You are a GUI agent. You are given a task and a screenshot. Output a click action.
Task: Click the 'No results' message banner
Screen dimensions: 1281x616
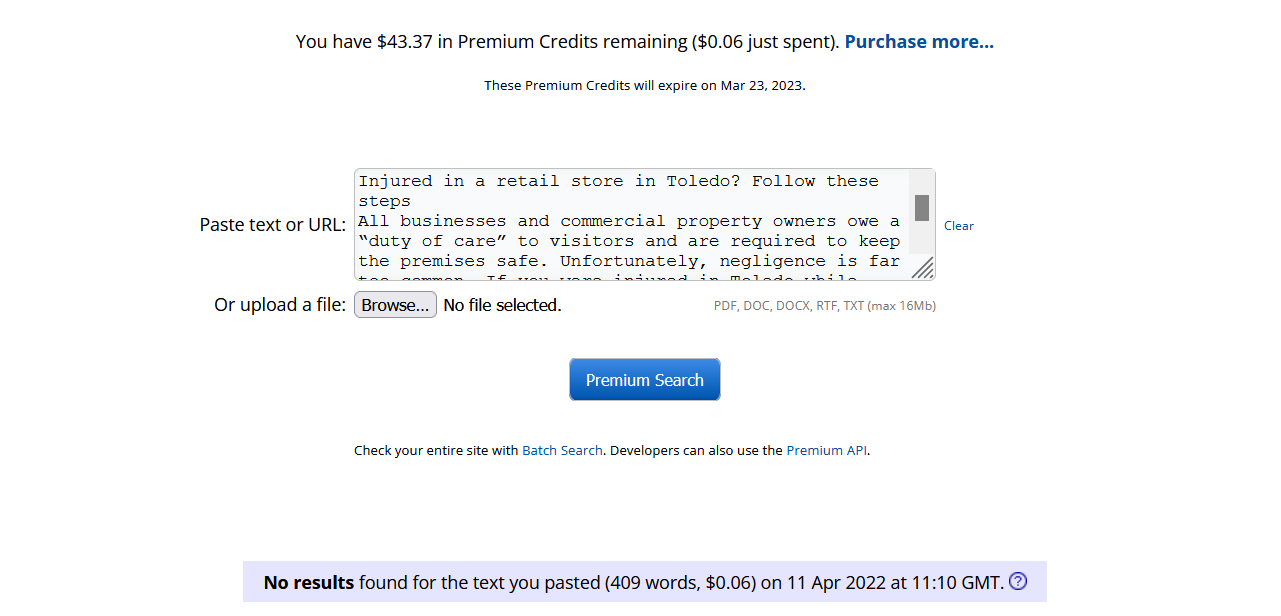tap(634, 582)
